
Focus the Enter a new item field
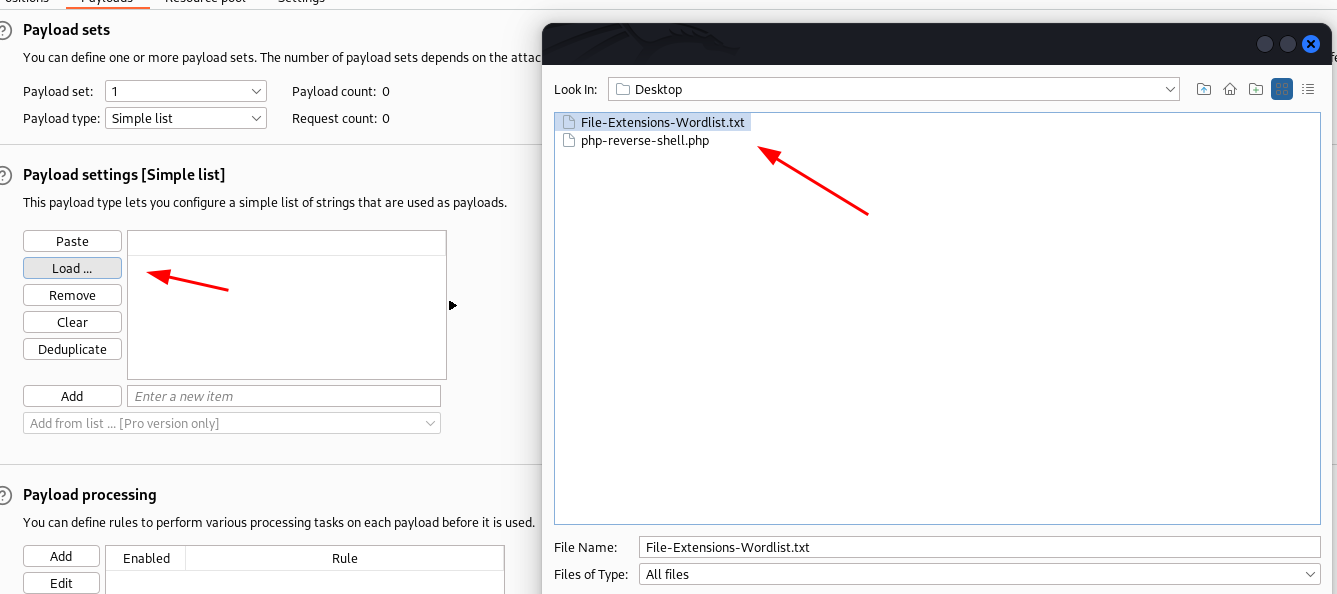[x=284, y=396]
